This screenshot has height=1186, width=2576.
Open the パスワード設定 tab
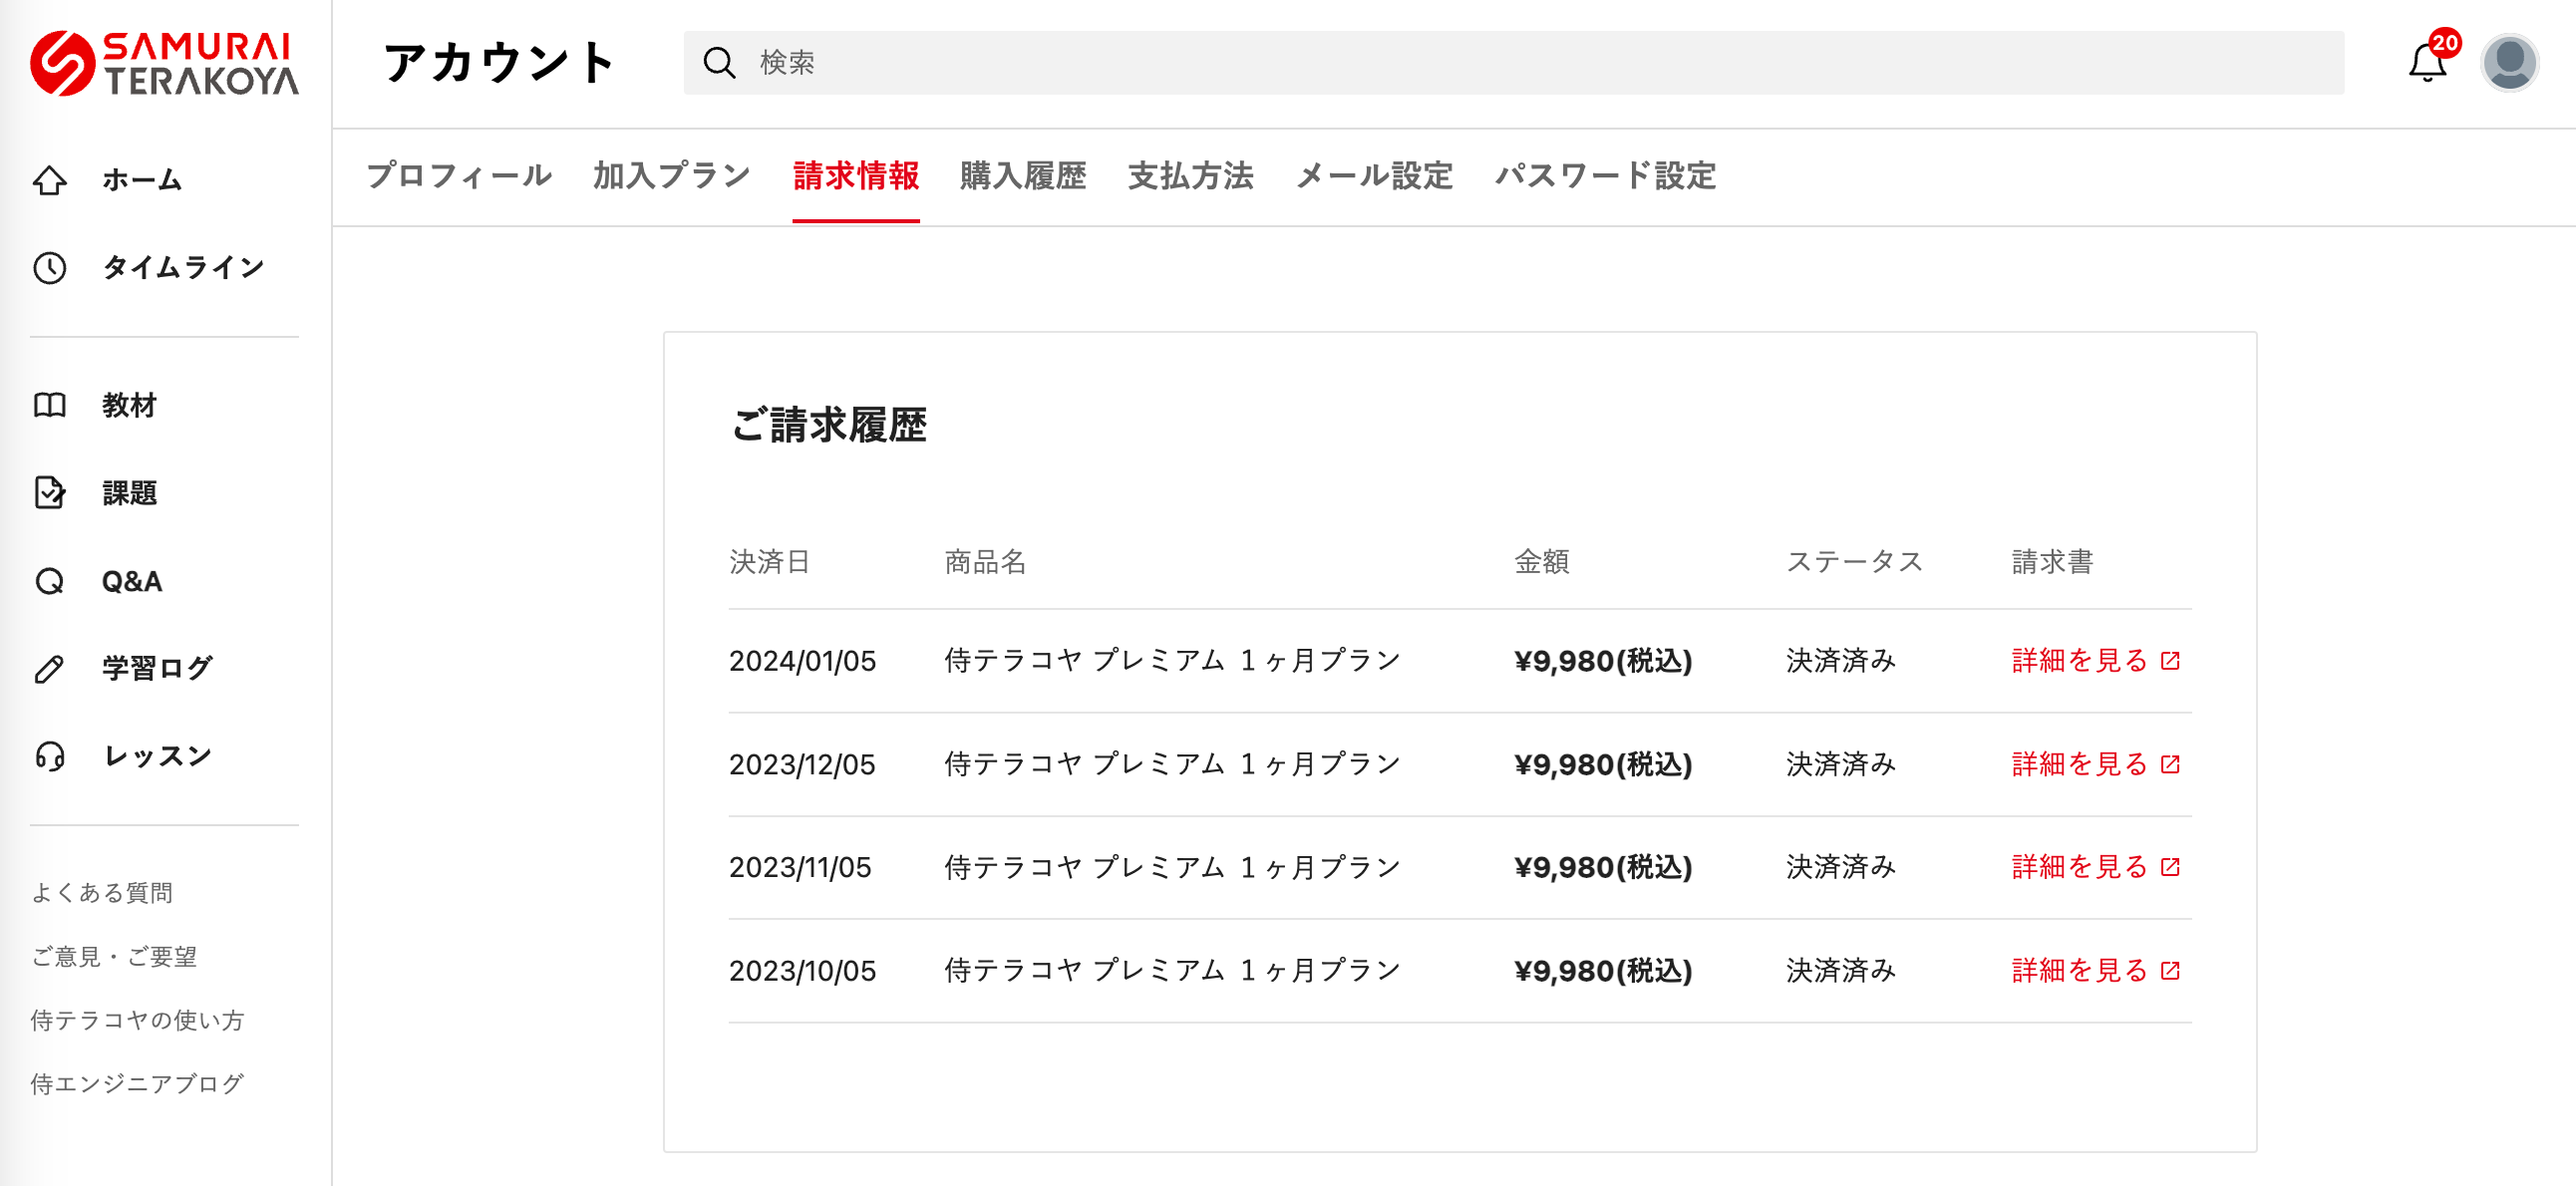coord(1604,176)
